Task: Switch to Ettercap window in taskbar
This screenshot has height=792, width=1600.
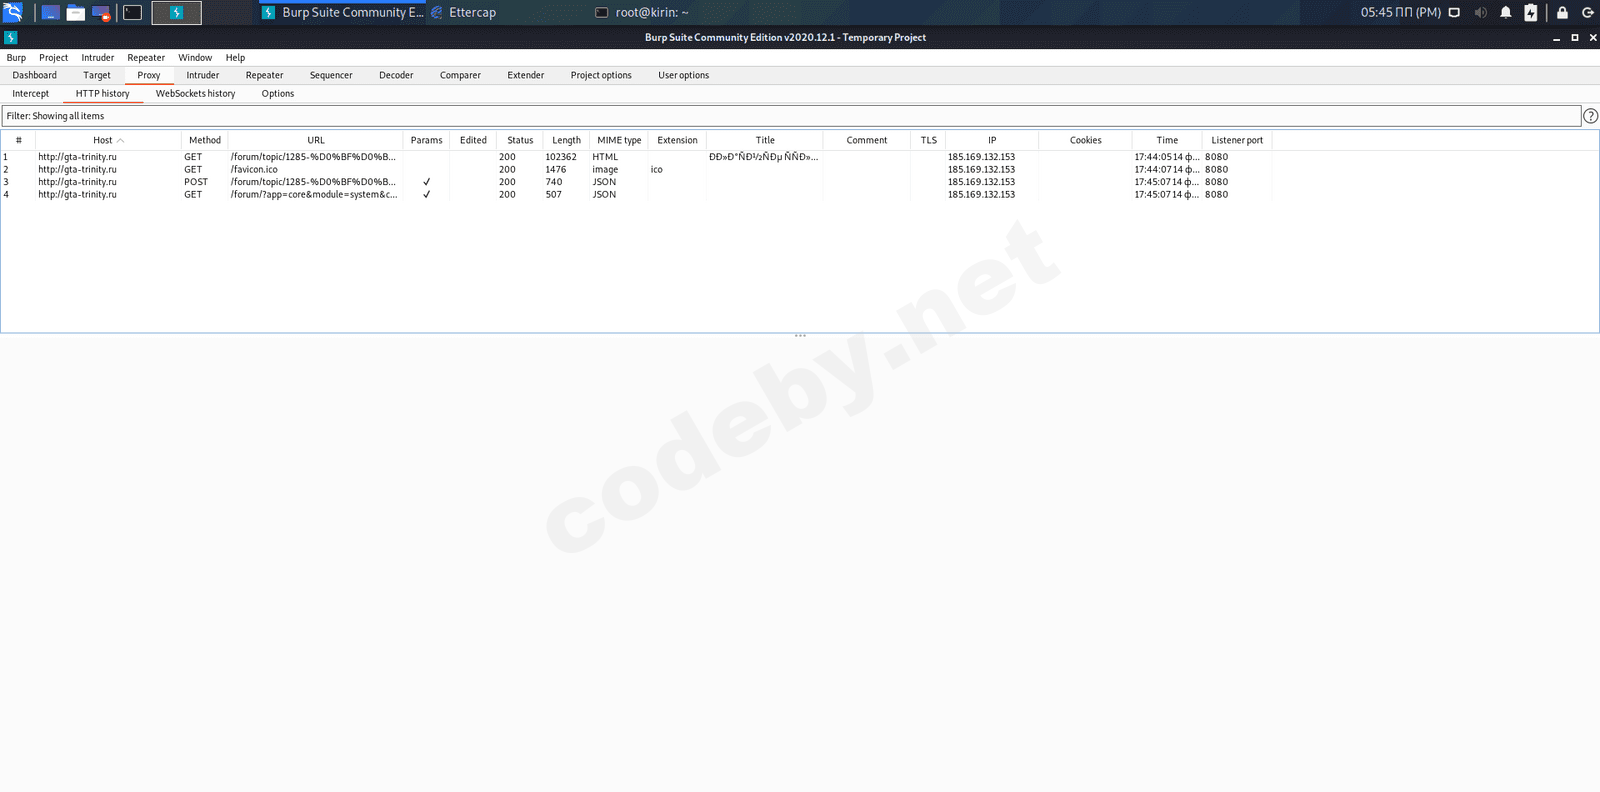Action: [463, 13]
